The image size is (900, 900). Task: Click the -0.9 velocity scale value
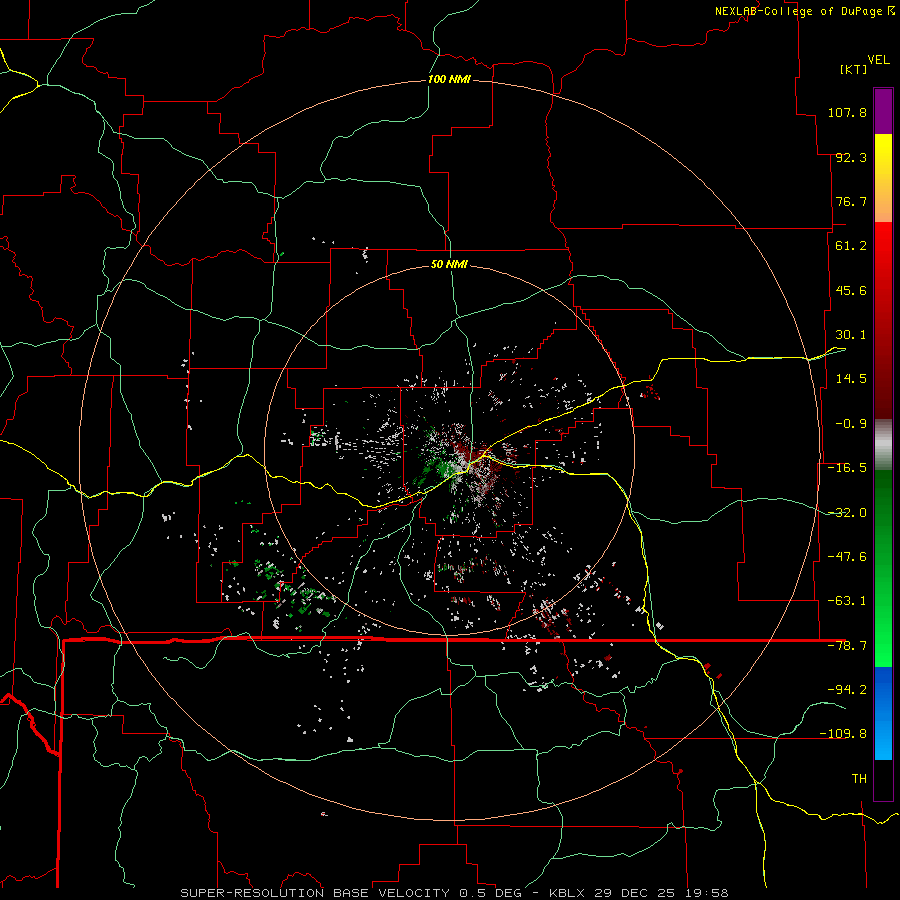(x=851, y=424)
